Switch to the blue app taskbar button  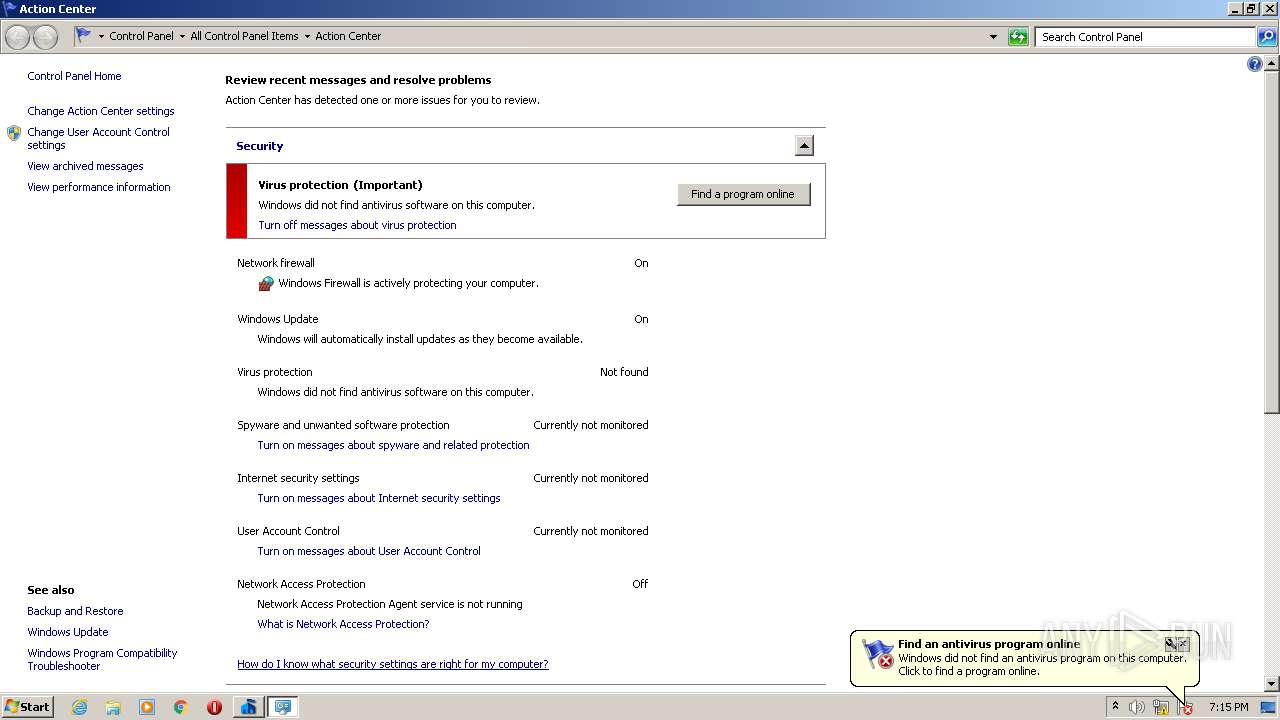pyautogui.click(x=248, y=707)
